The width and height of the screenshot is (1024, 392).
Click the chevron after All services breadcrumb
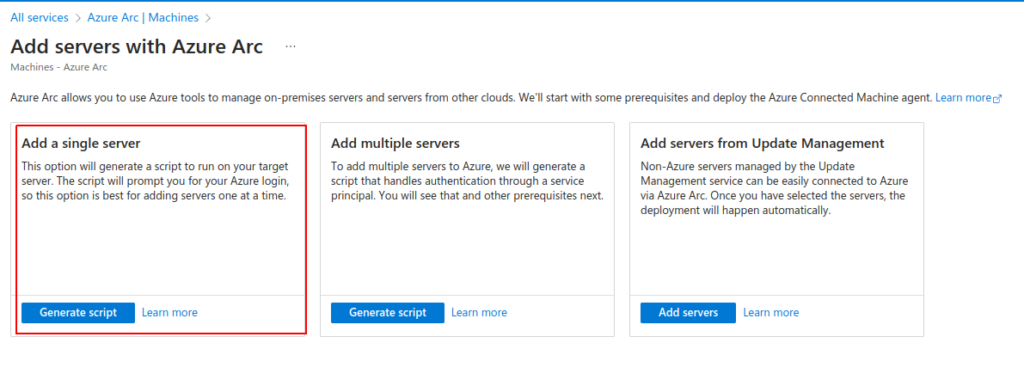tap(78, 18)
